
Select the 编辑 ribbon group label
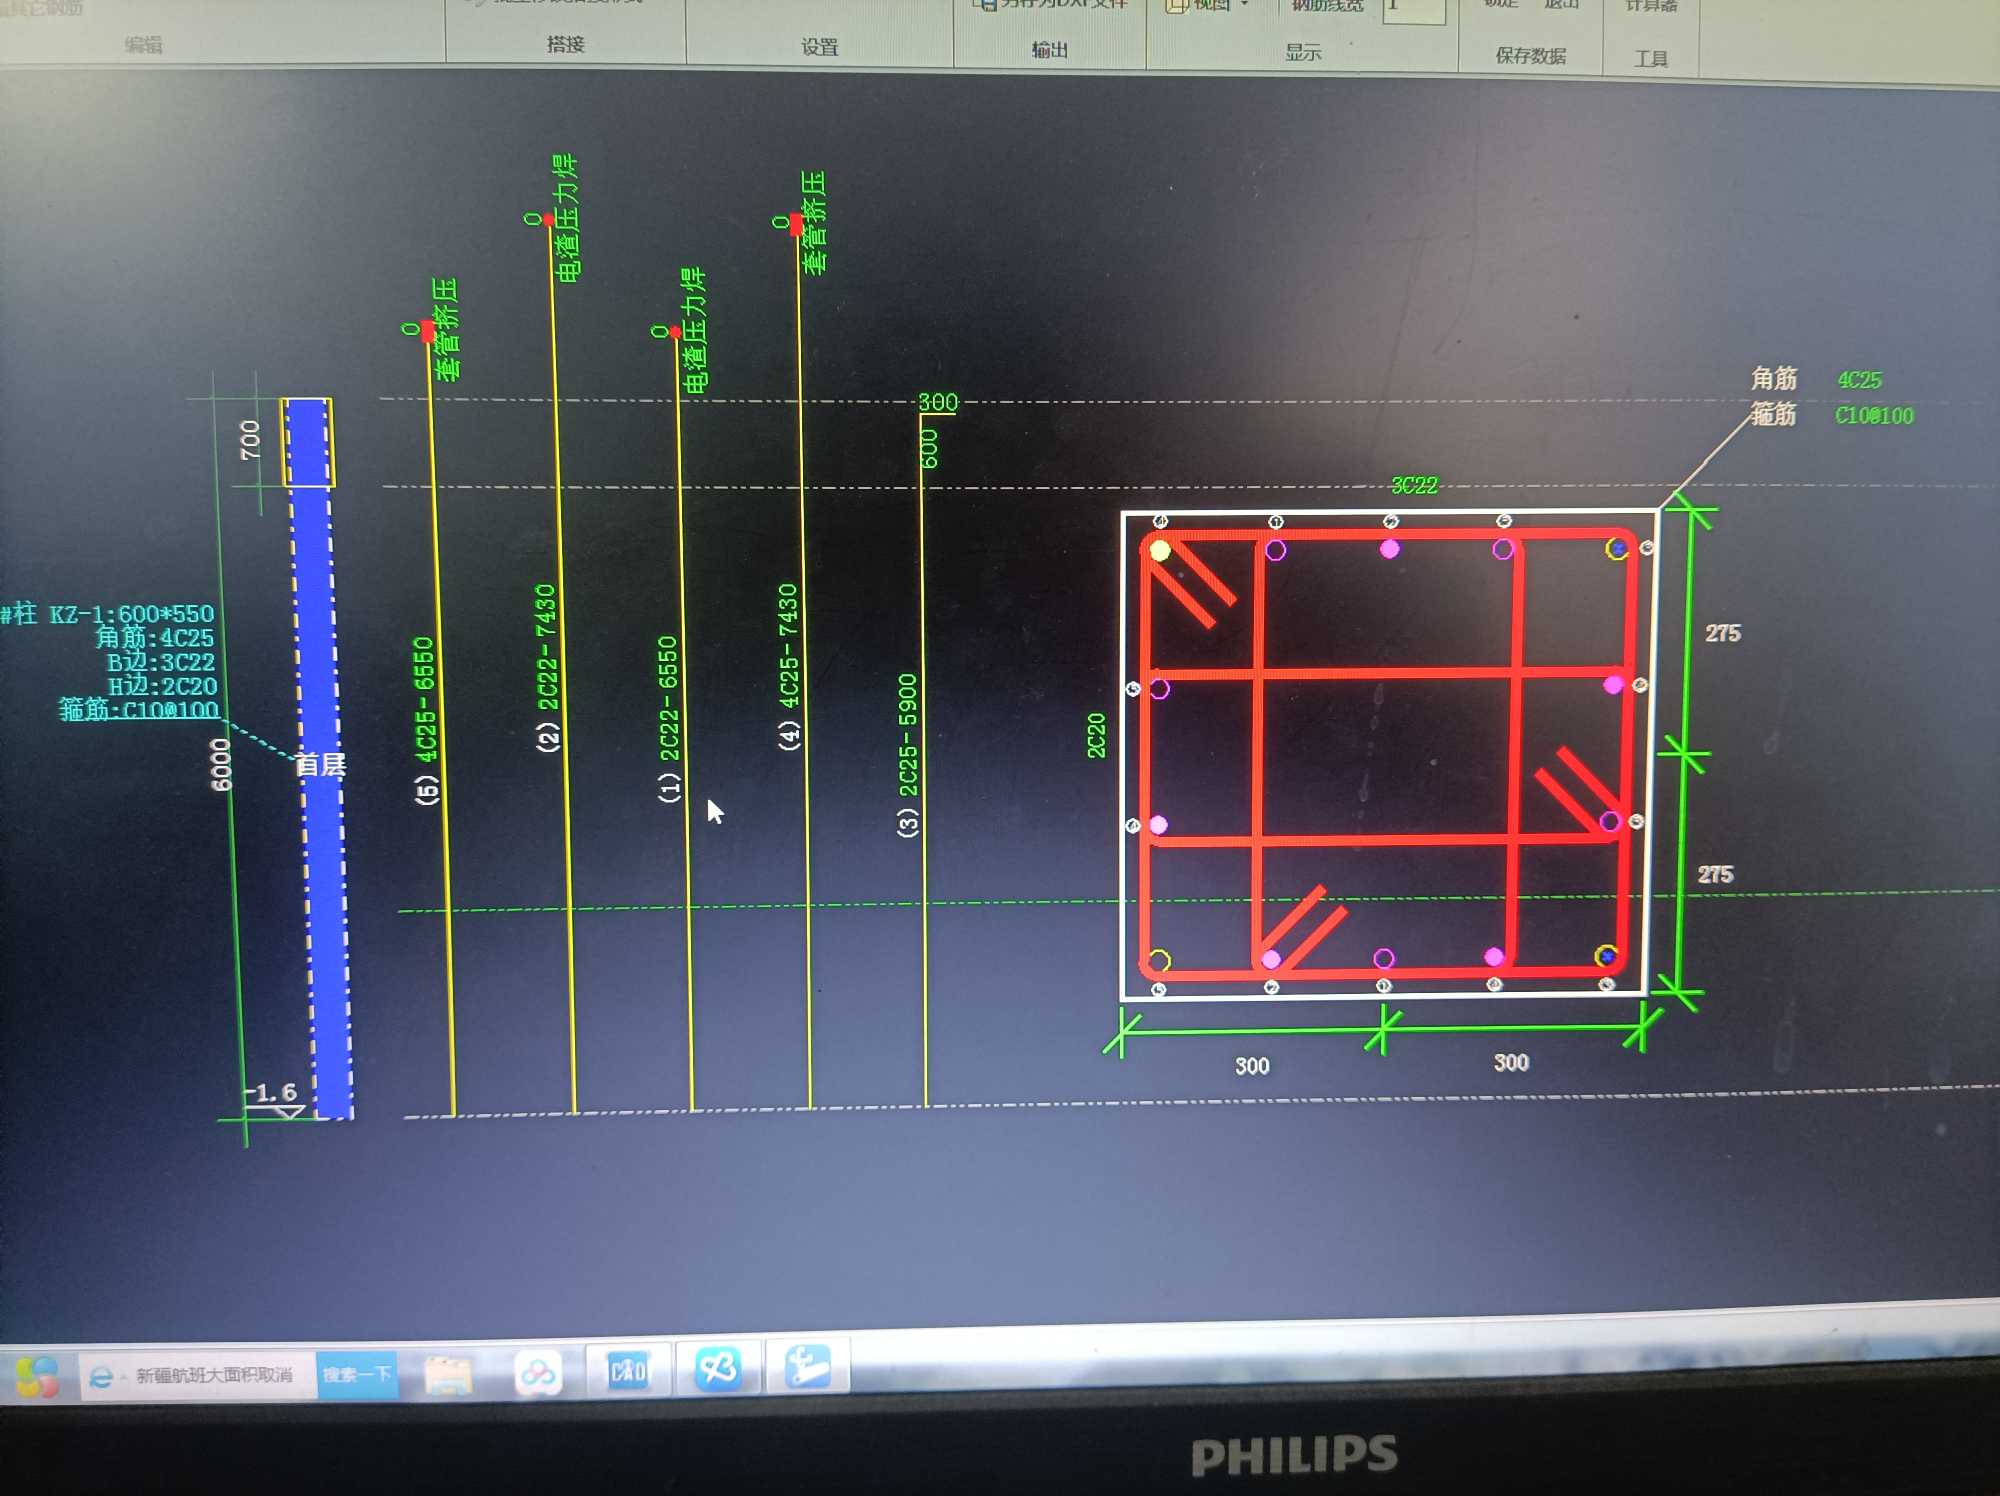(x=143, y=44)
